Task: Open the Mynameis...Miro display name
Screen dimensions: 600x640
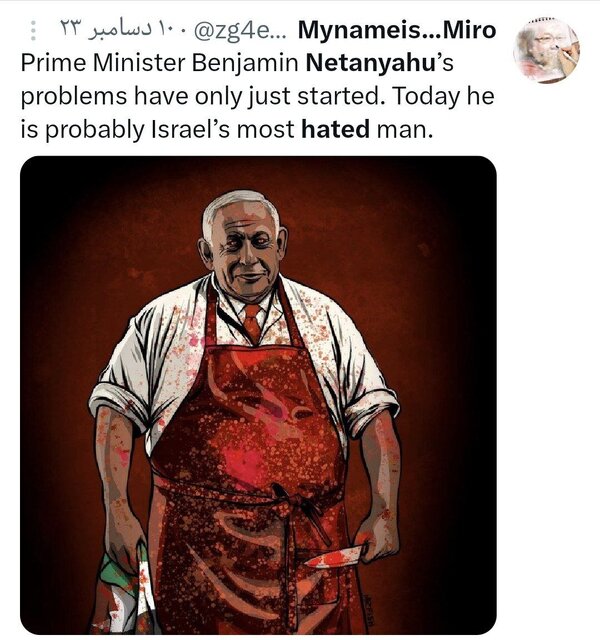Action: coord(397,30)
